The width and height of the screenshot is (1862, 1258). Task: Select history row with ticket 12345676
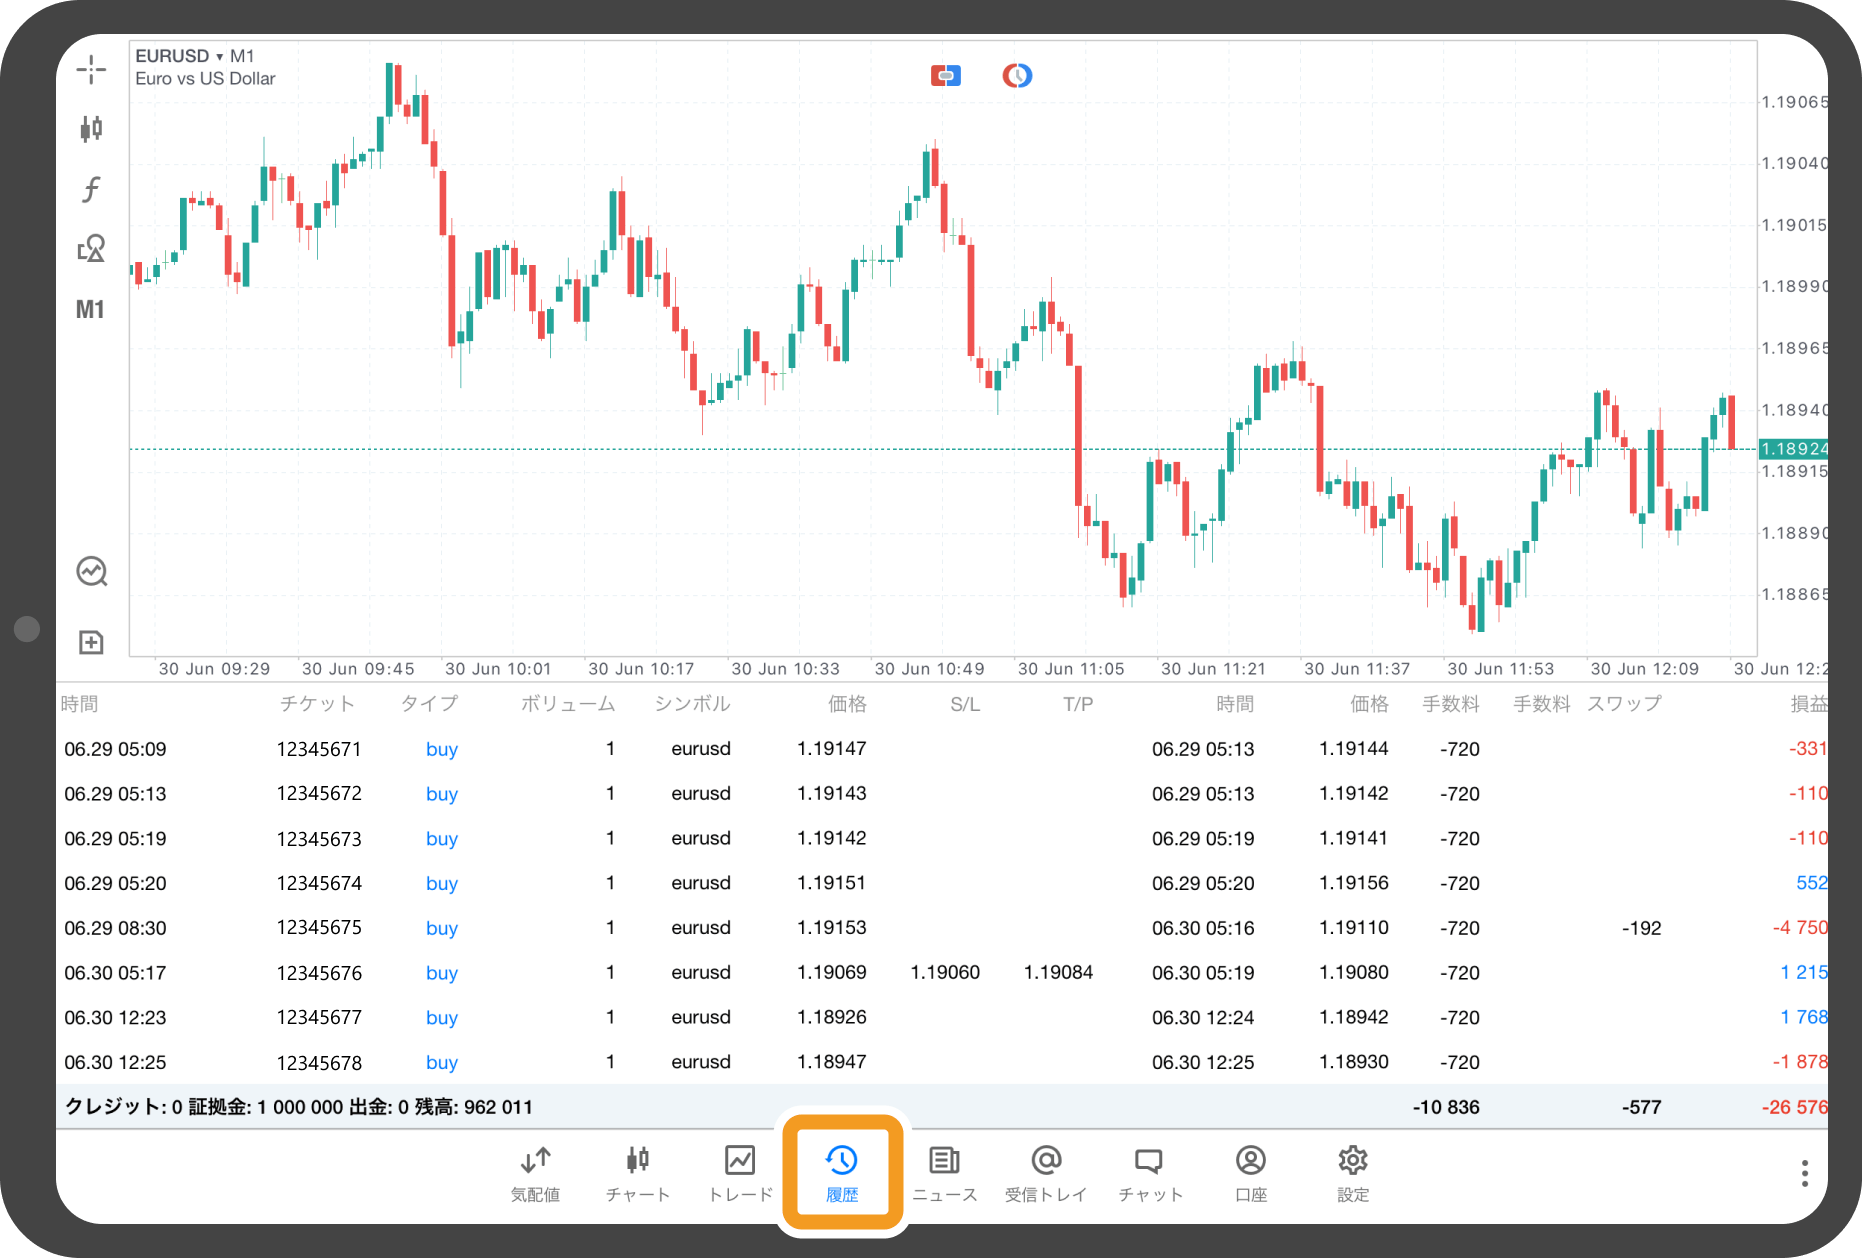point(942,972)
